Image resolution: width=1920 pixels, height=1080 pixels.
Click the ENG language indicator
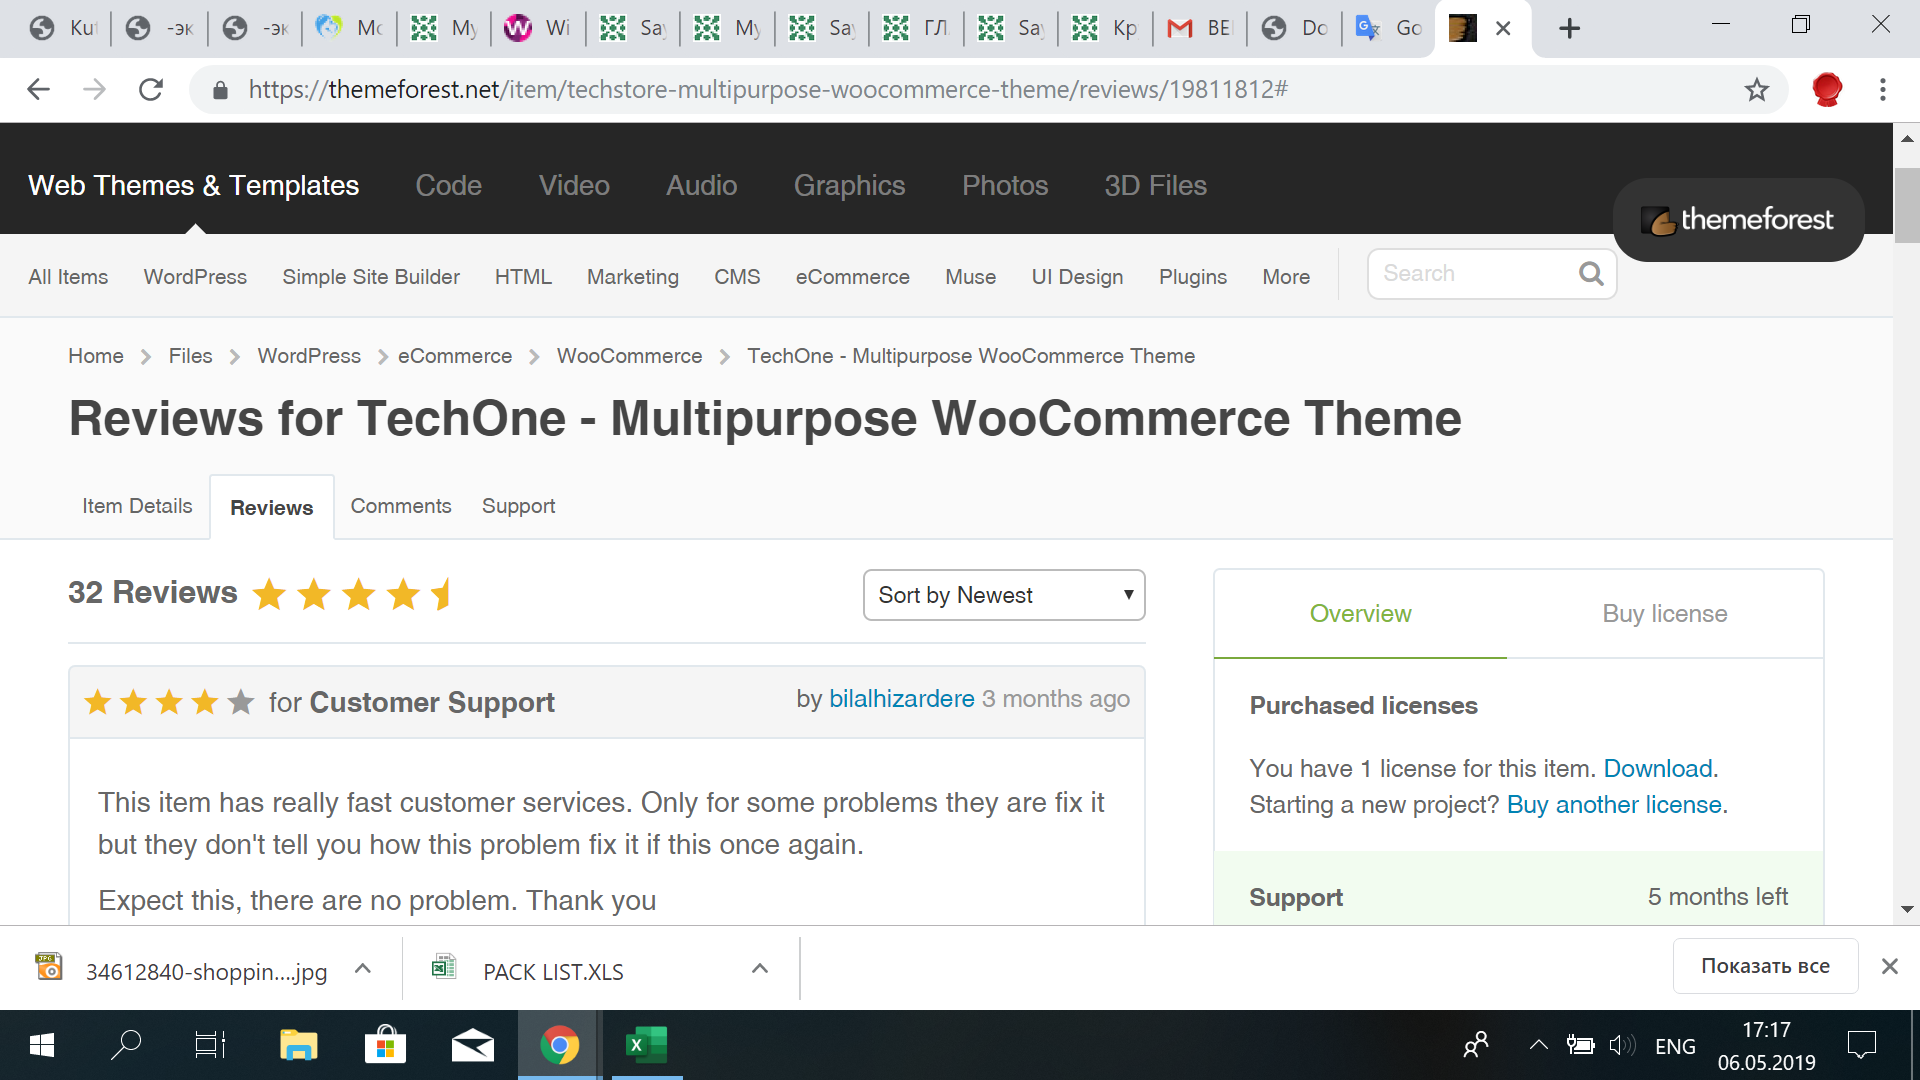(x=1675, y=1046)
